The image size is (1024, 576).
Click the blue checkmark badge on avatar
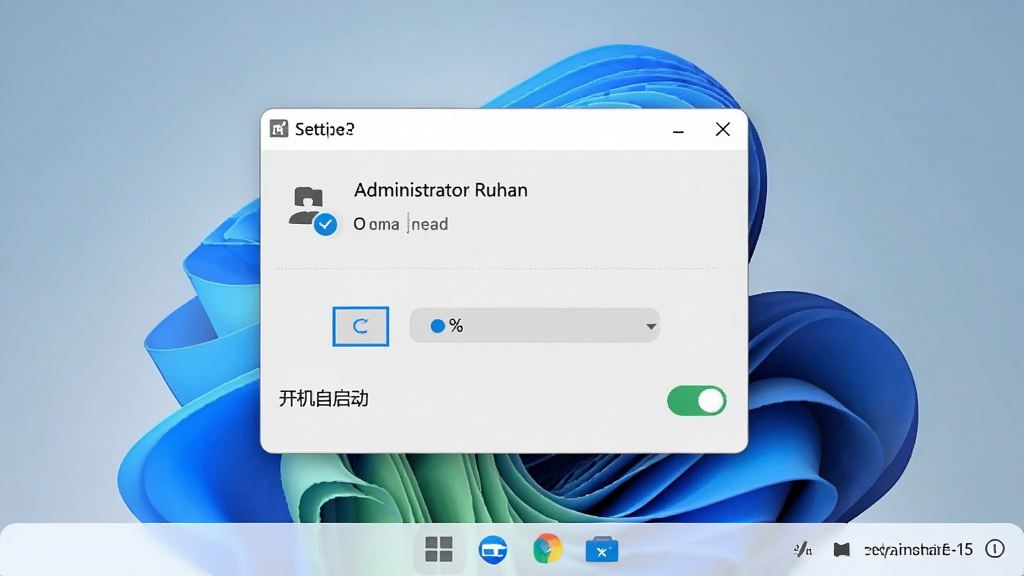(x=325, y=225)
